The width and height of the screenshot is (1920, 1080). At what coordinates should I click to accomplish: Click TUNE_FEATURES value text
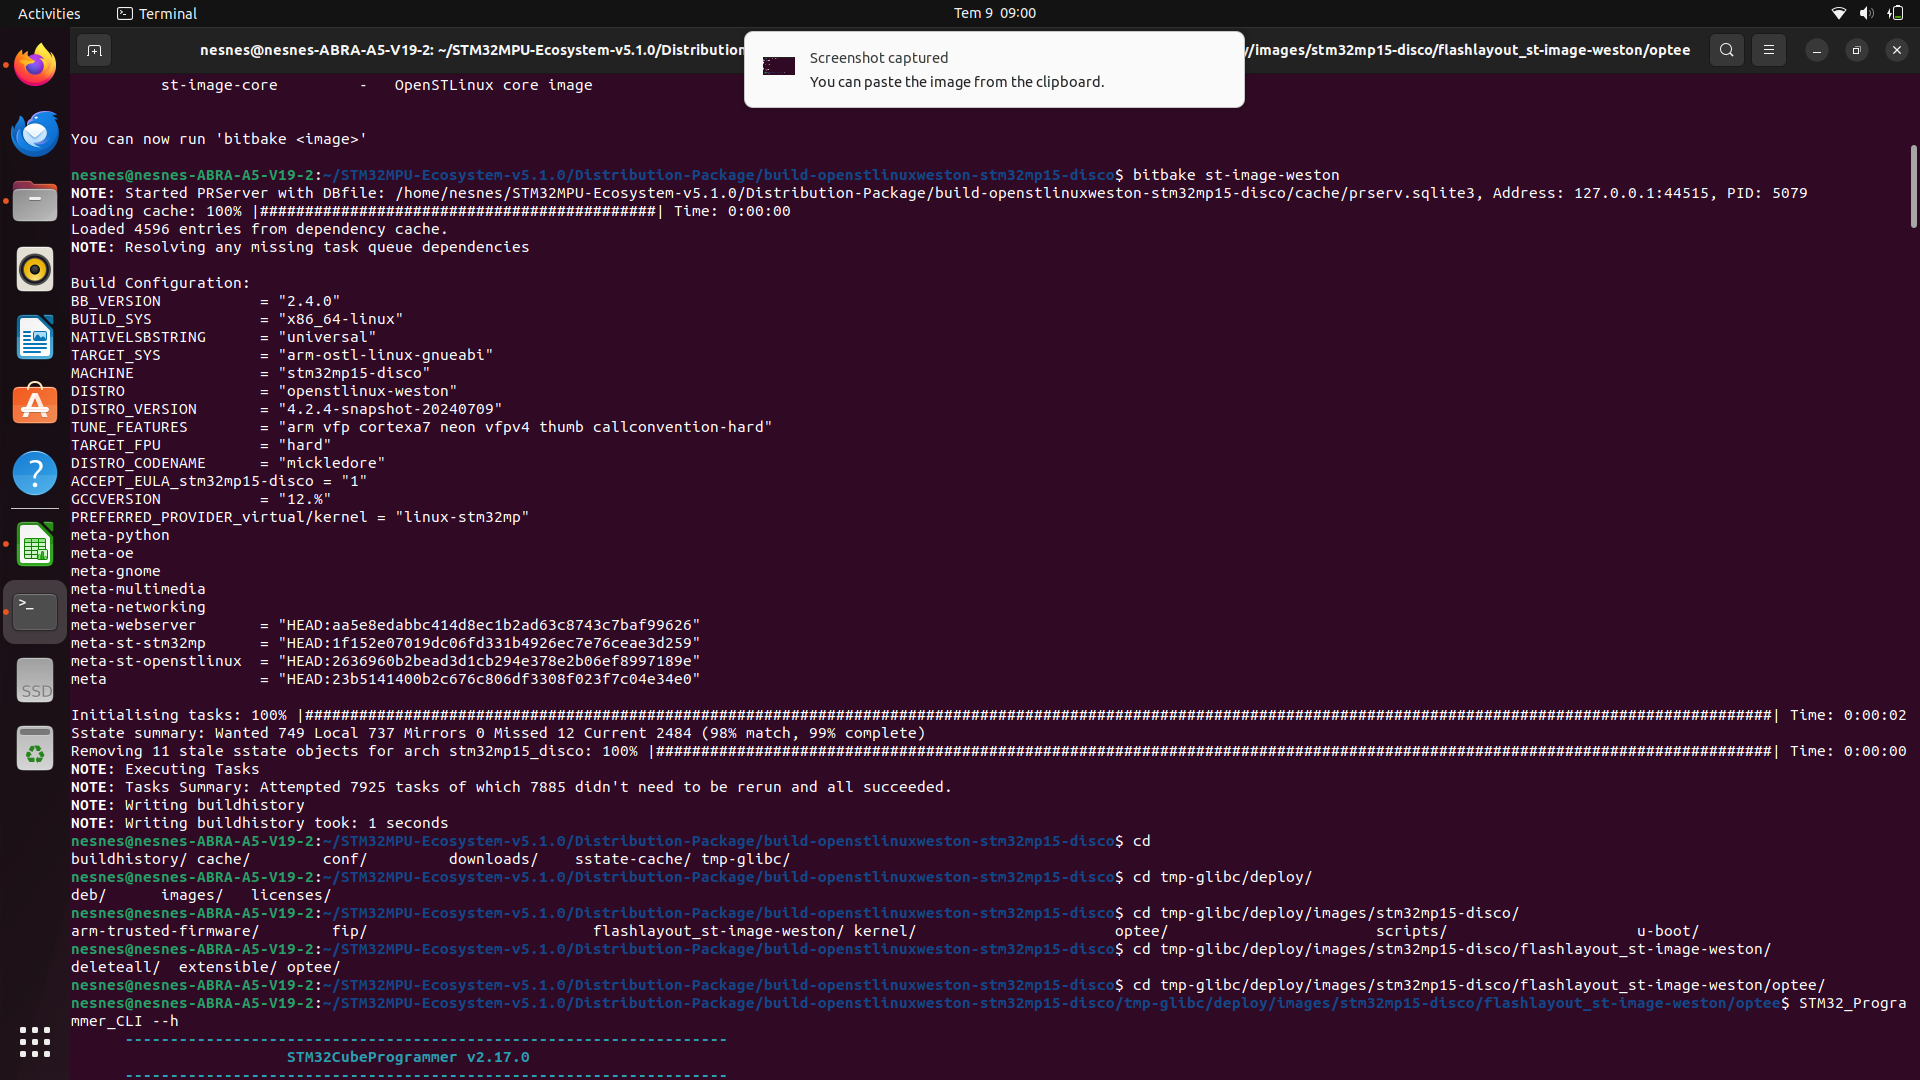pyautogui.click(x=525, y=427)
